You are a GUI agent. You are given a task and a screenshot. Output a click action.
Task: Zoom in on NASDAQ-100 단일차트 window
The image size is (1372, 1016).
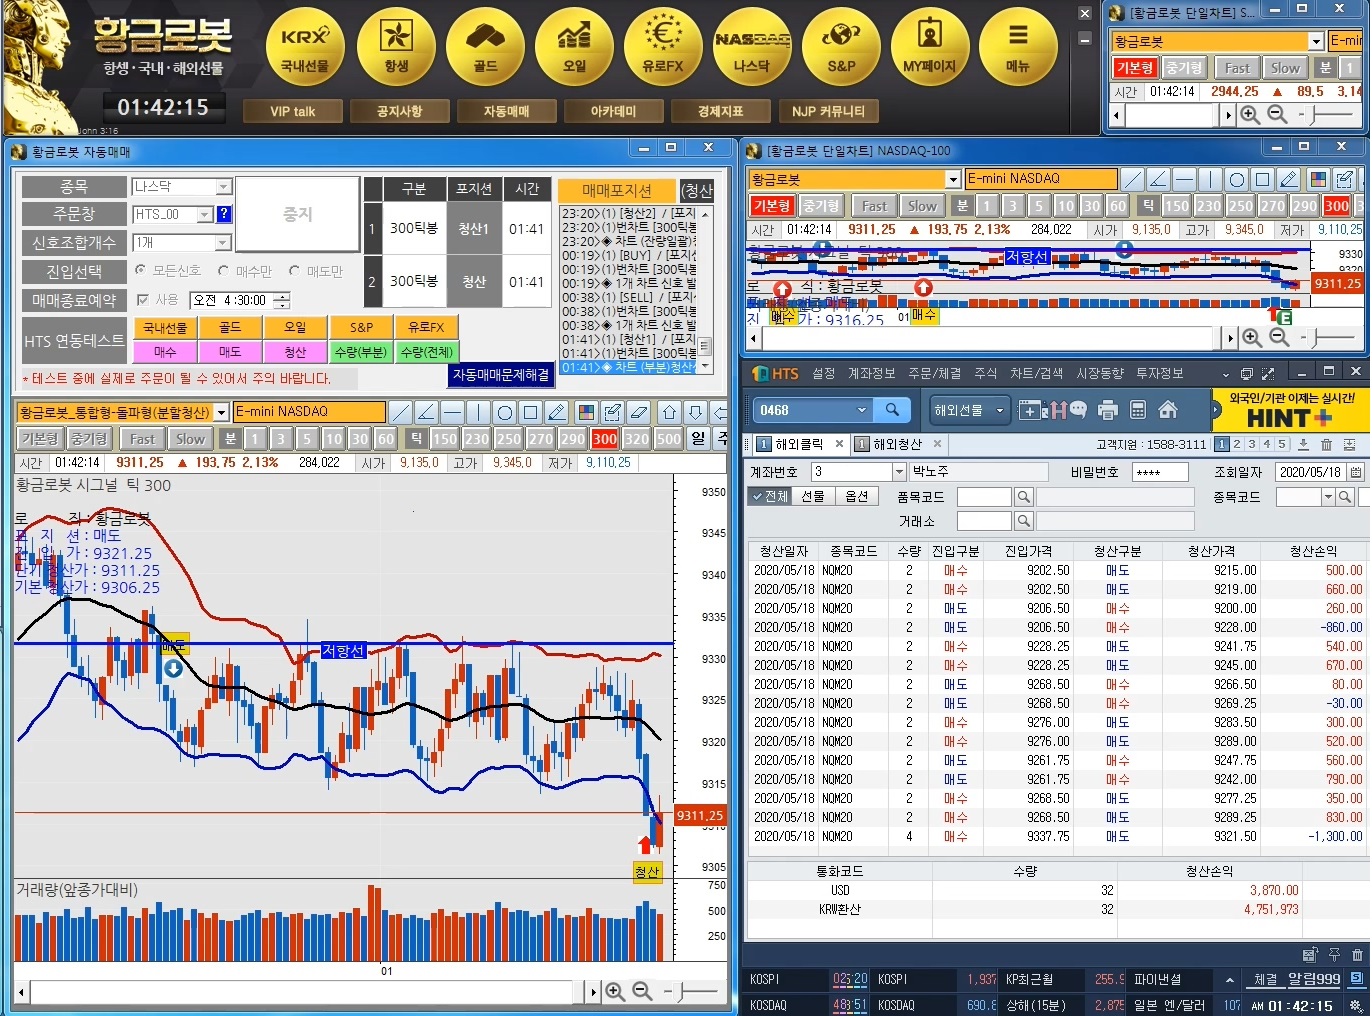click(x=1251, y=338)
